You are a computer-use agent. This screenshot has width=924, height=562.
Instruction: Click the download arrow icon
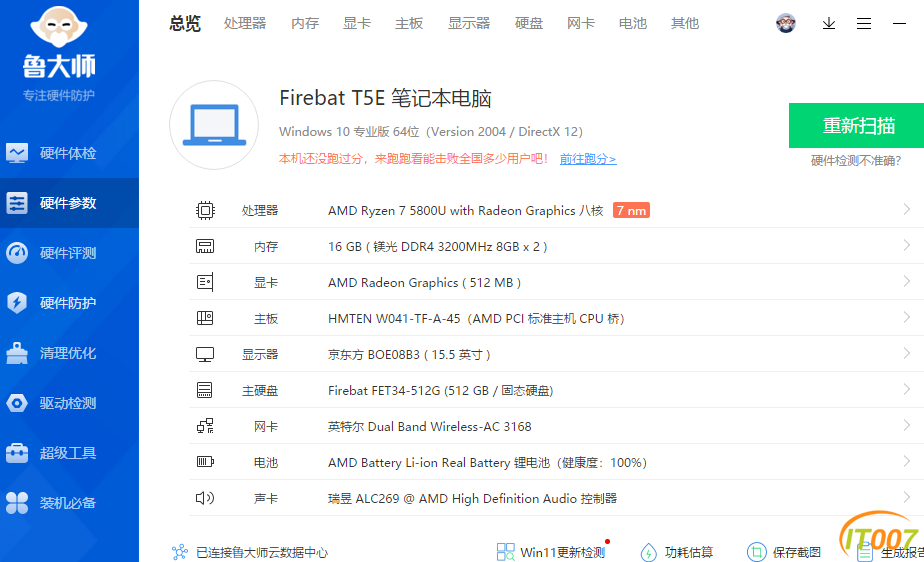point(829,24)
